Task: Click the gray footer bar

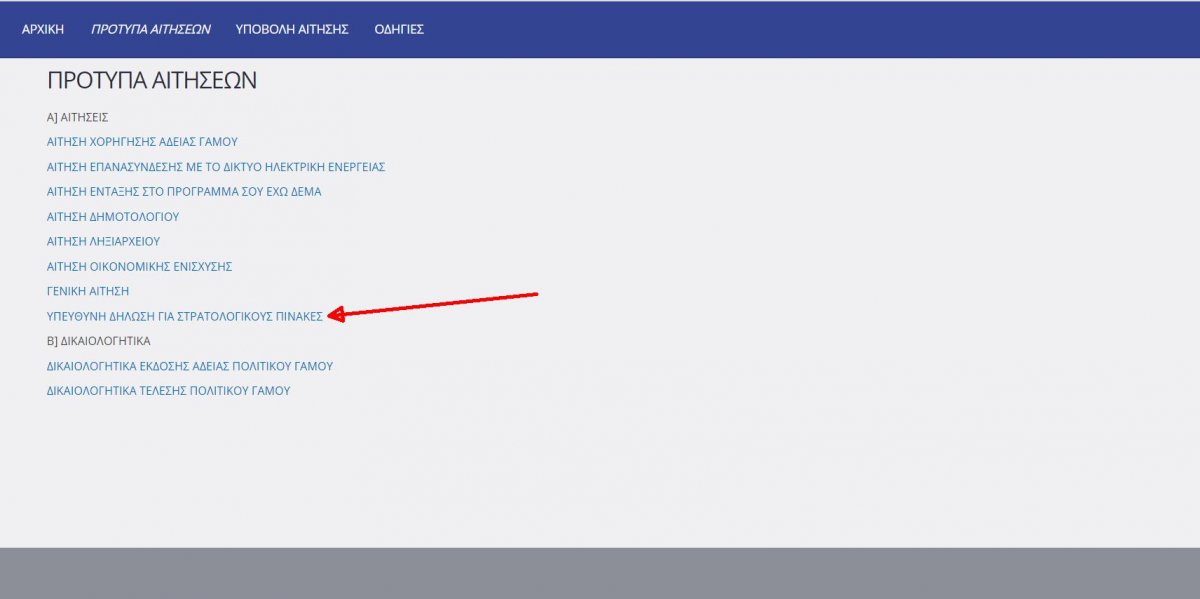Action: coord(600,573)
